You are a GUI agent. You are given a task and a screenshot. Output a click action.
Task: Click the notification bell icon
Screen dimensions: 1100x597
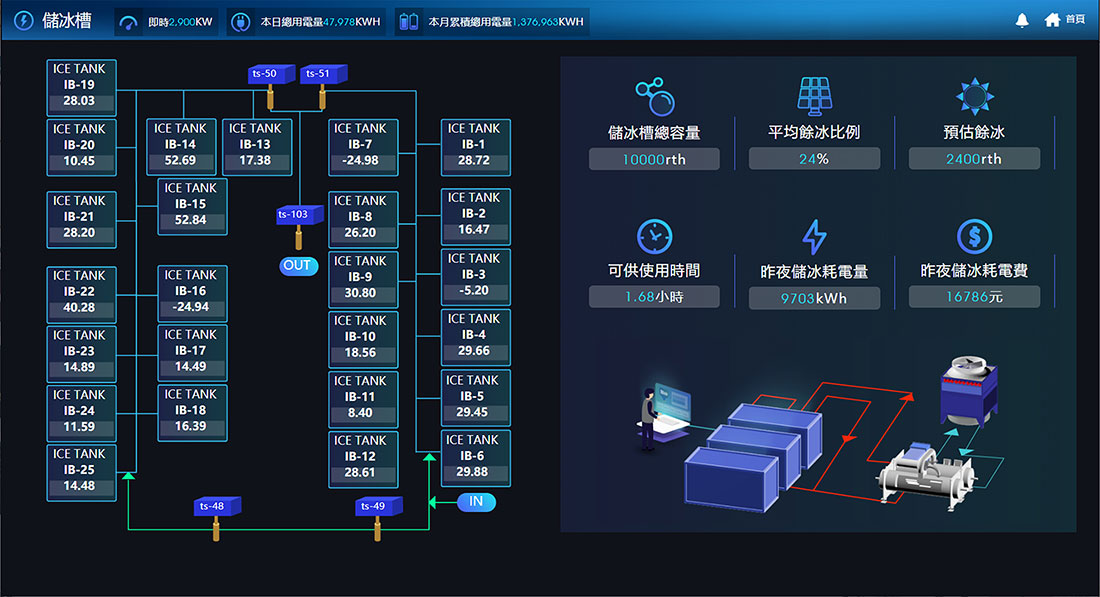point(1022,20)
